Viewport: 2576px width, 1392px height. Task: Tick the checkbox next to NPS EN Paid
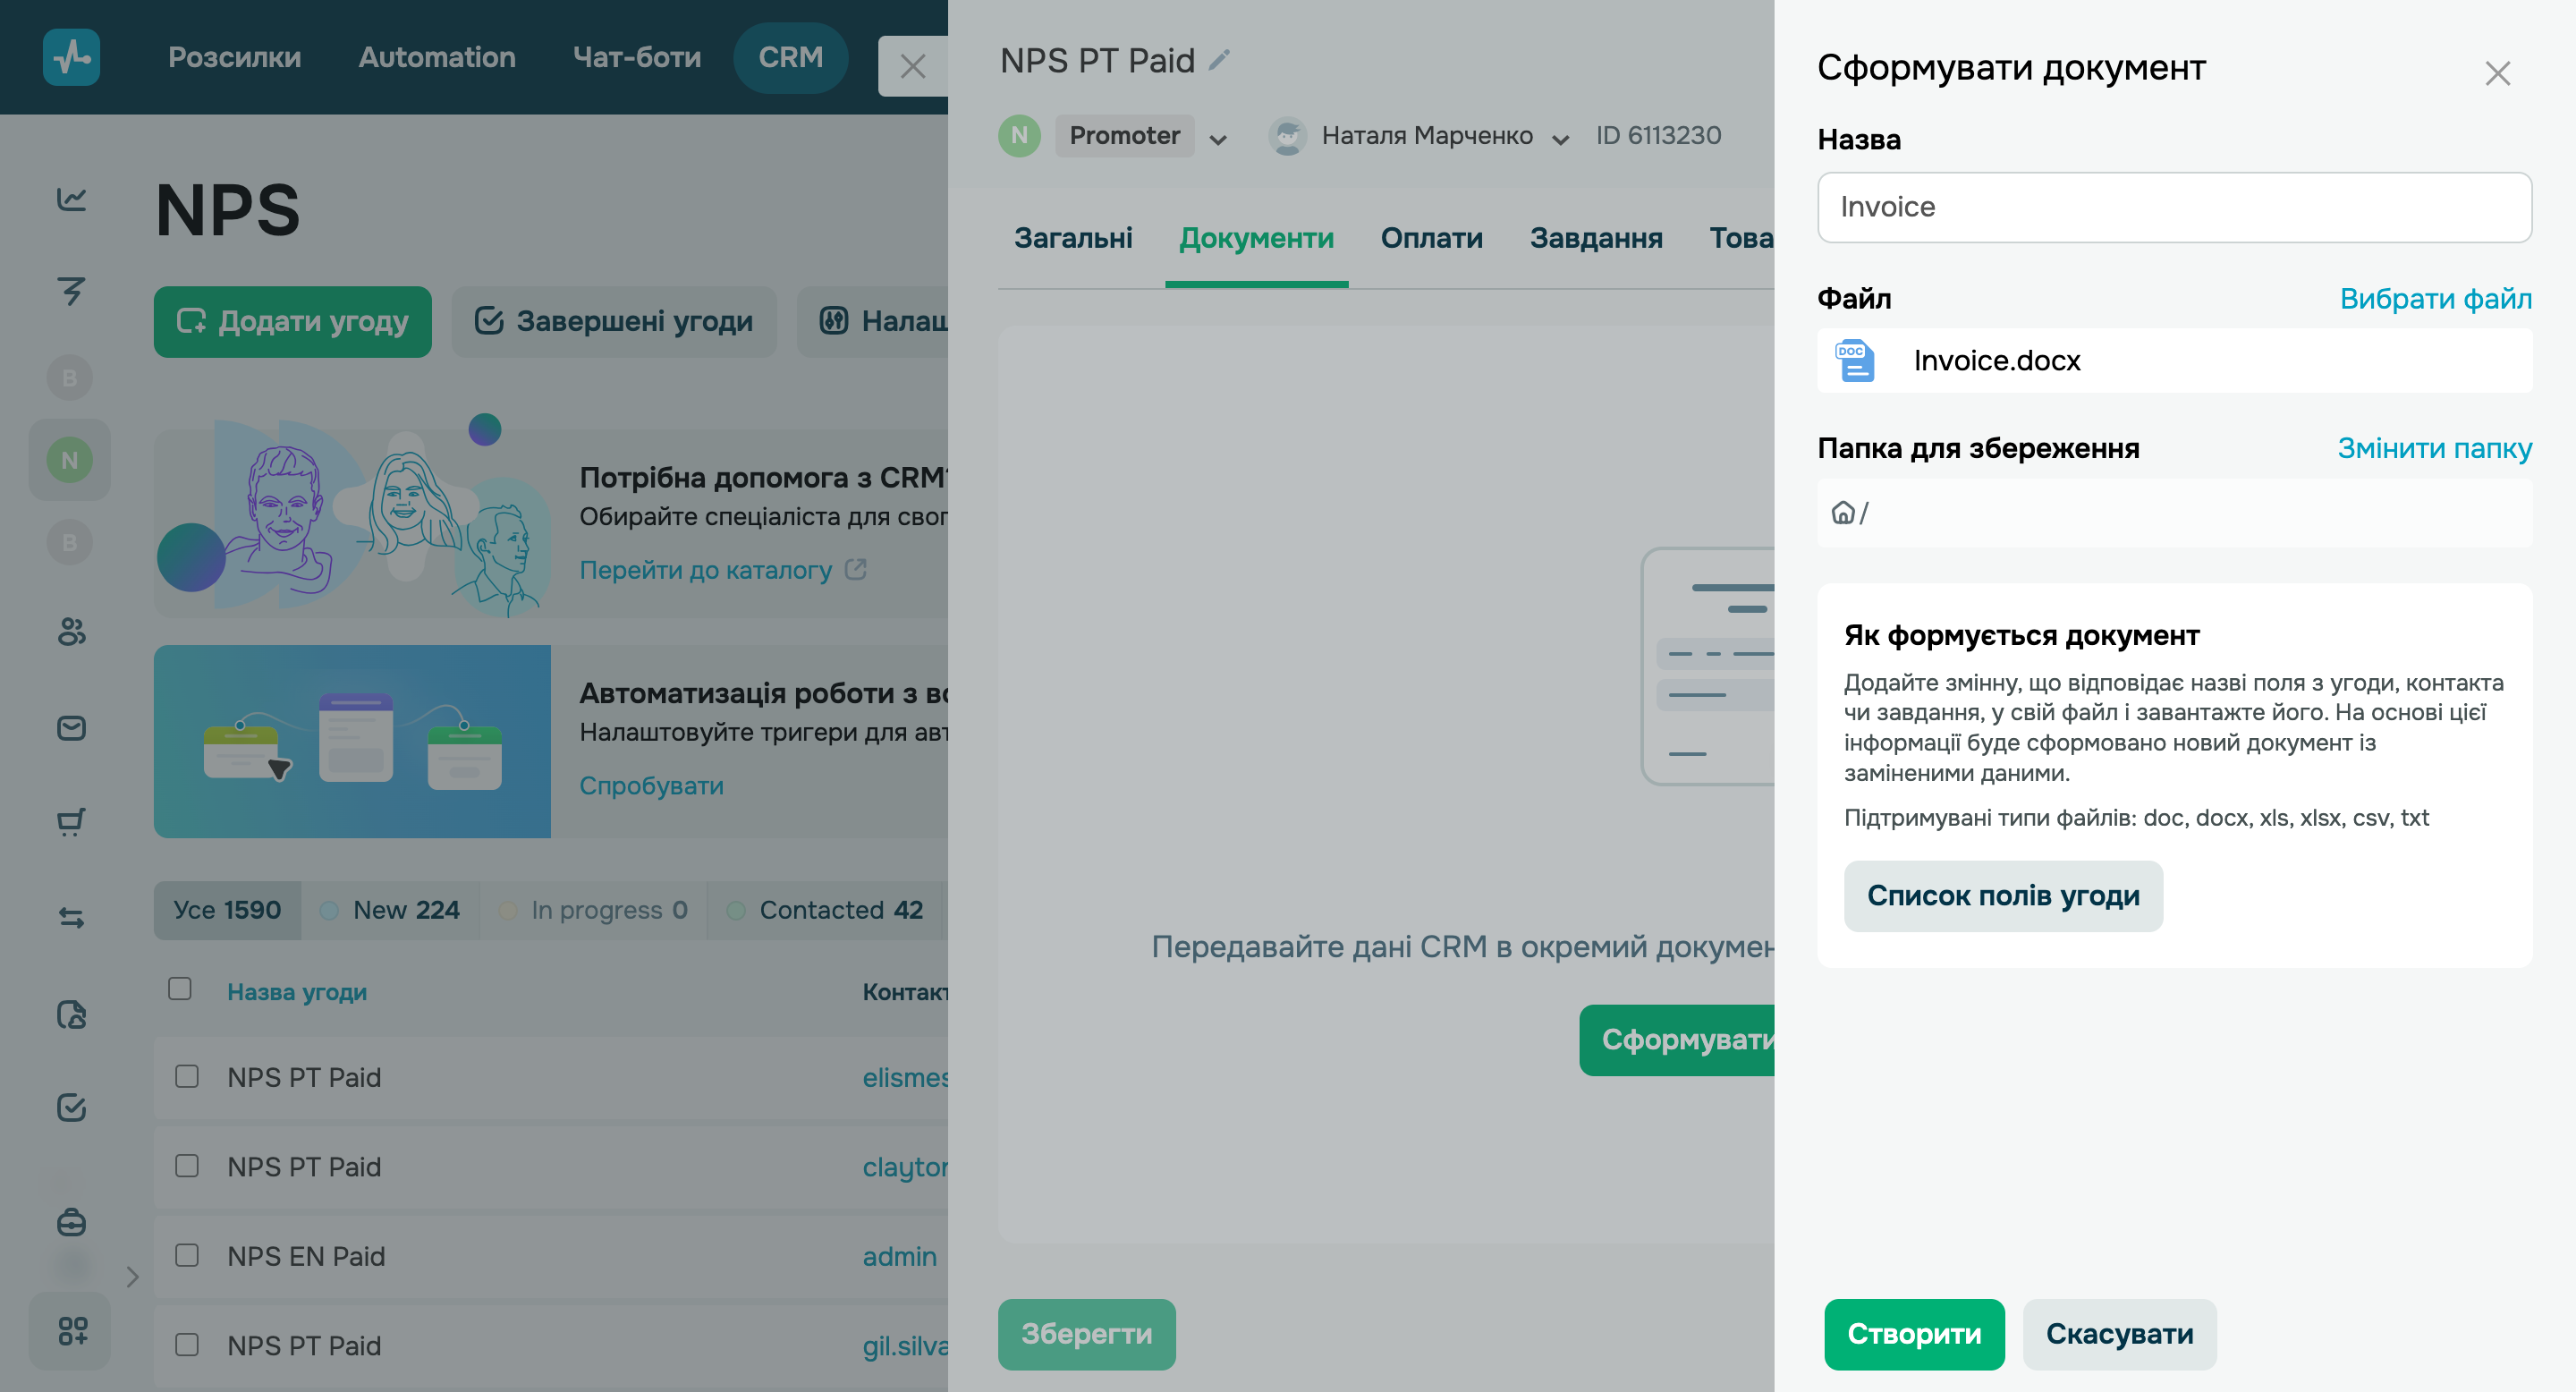186,1256
